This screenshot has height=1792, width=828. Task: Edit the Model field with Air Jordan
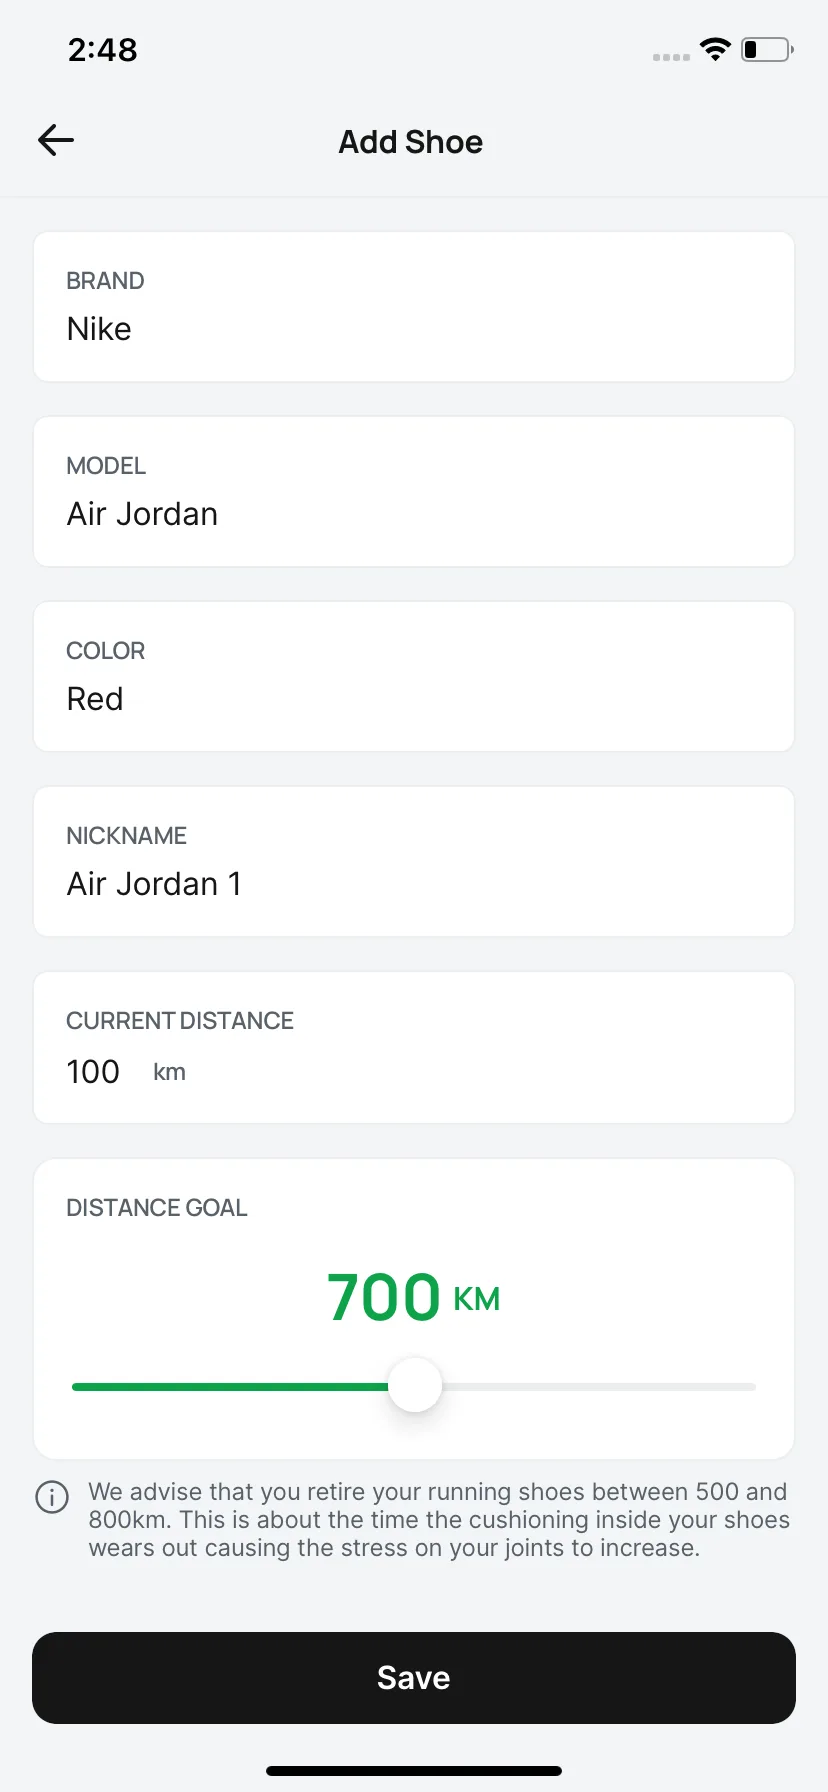[414, 492]
